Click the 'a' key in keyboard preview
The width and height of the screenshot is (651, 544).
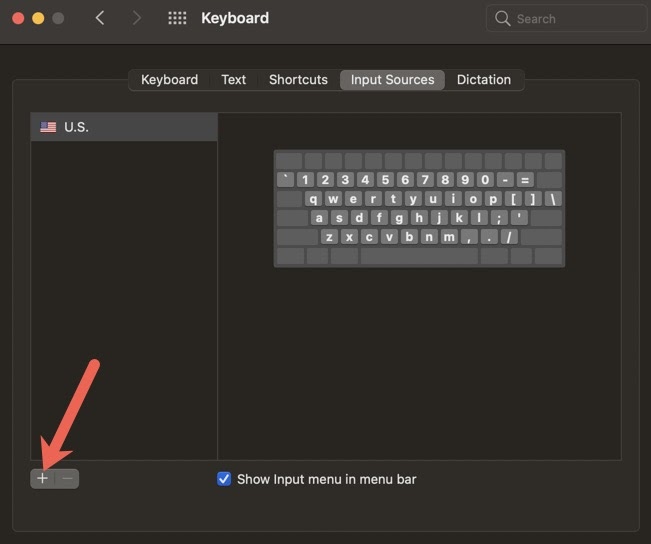(x=319, y=218)
